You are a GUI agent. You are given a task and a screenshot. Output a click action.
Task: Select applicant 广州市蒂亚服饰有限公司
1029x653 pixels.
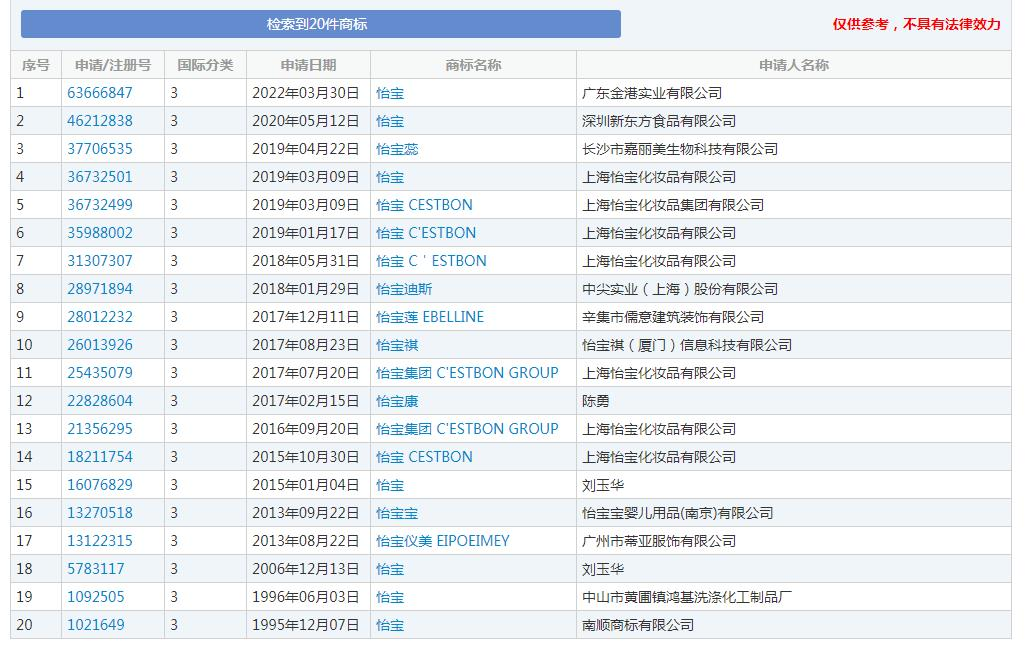click(659, 541)
